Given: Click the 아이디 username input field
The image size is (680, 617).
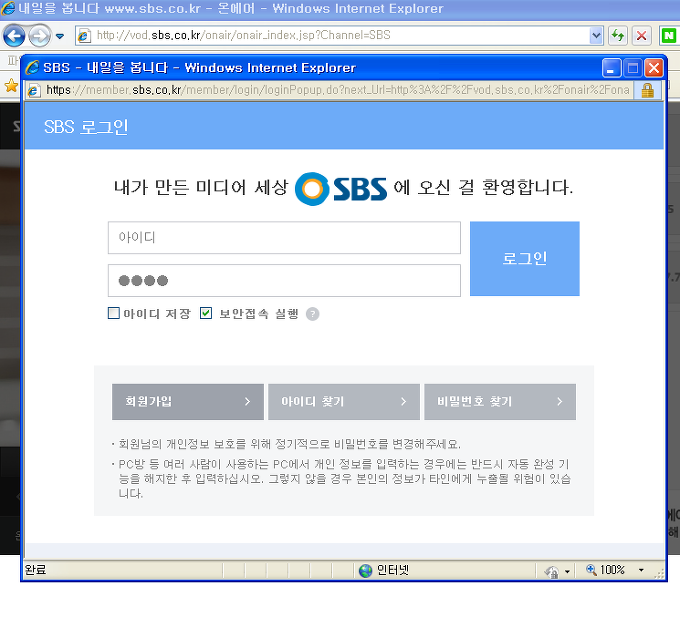Looking at the screenshot, I should coord(284,238).
